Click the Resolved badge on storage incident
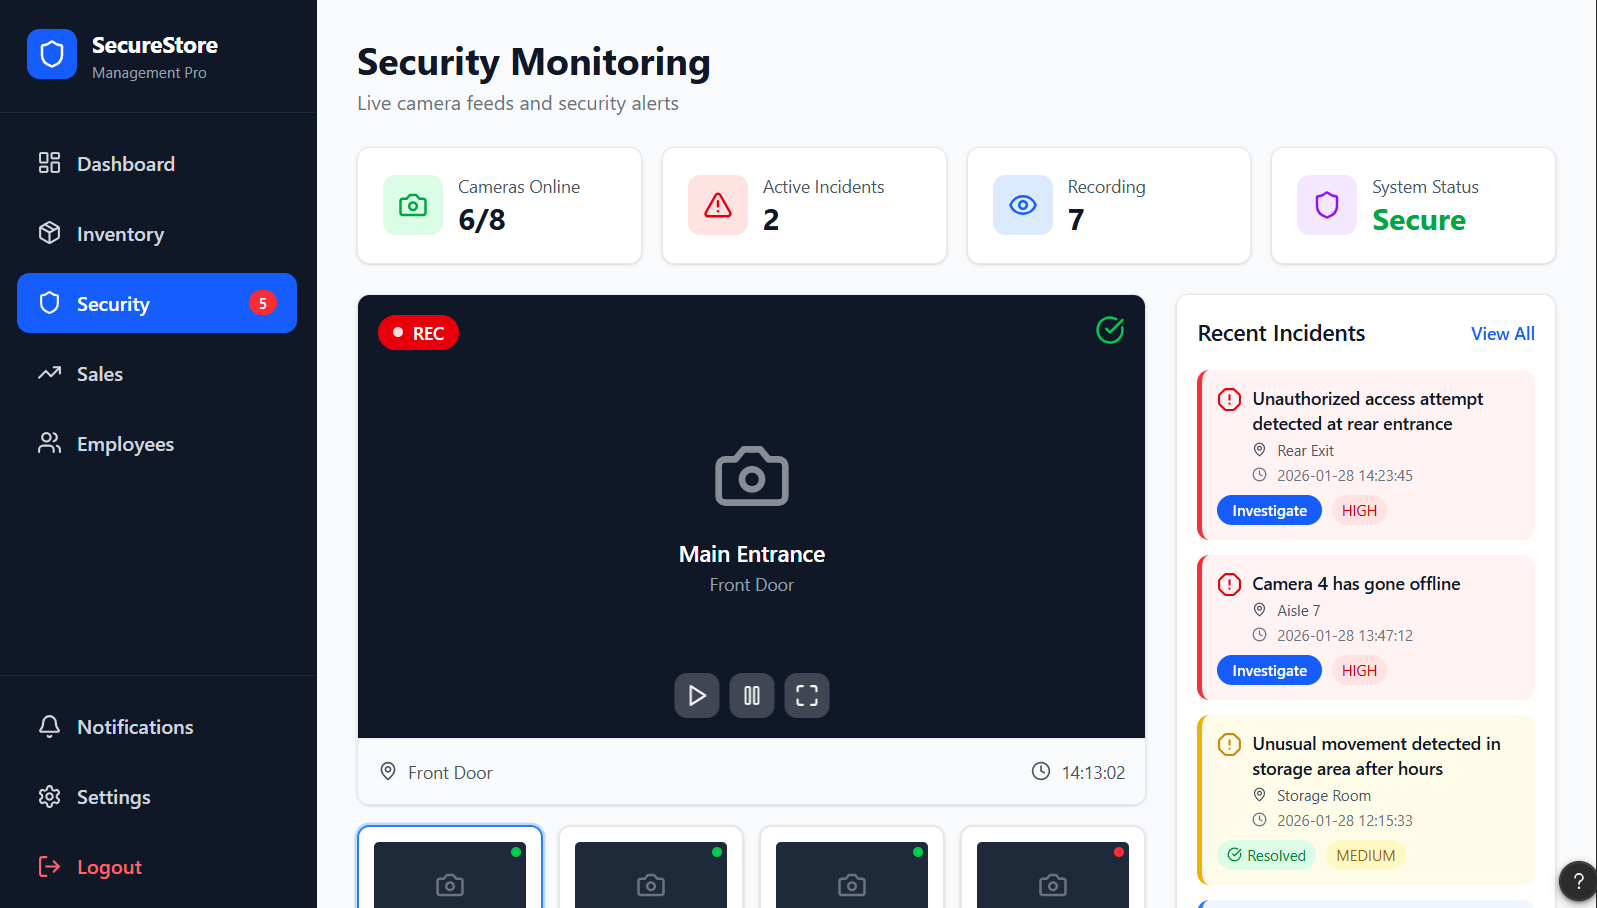Viewport: 1597px width, 908px height. coord(1266,855)
